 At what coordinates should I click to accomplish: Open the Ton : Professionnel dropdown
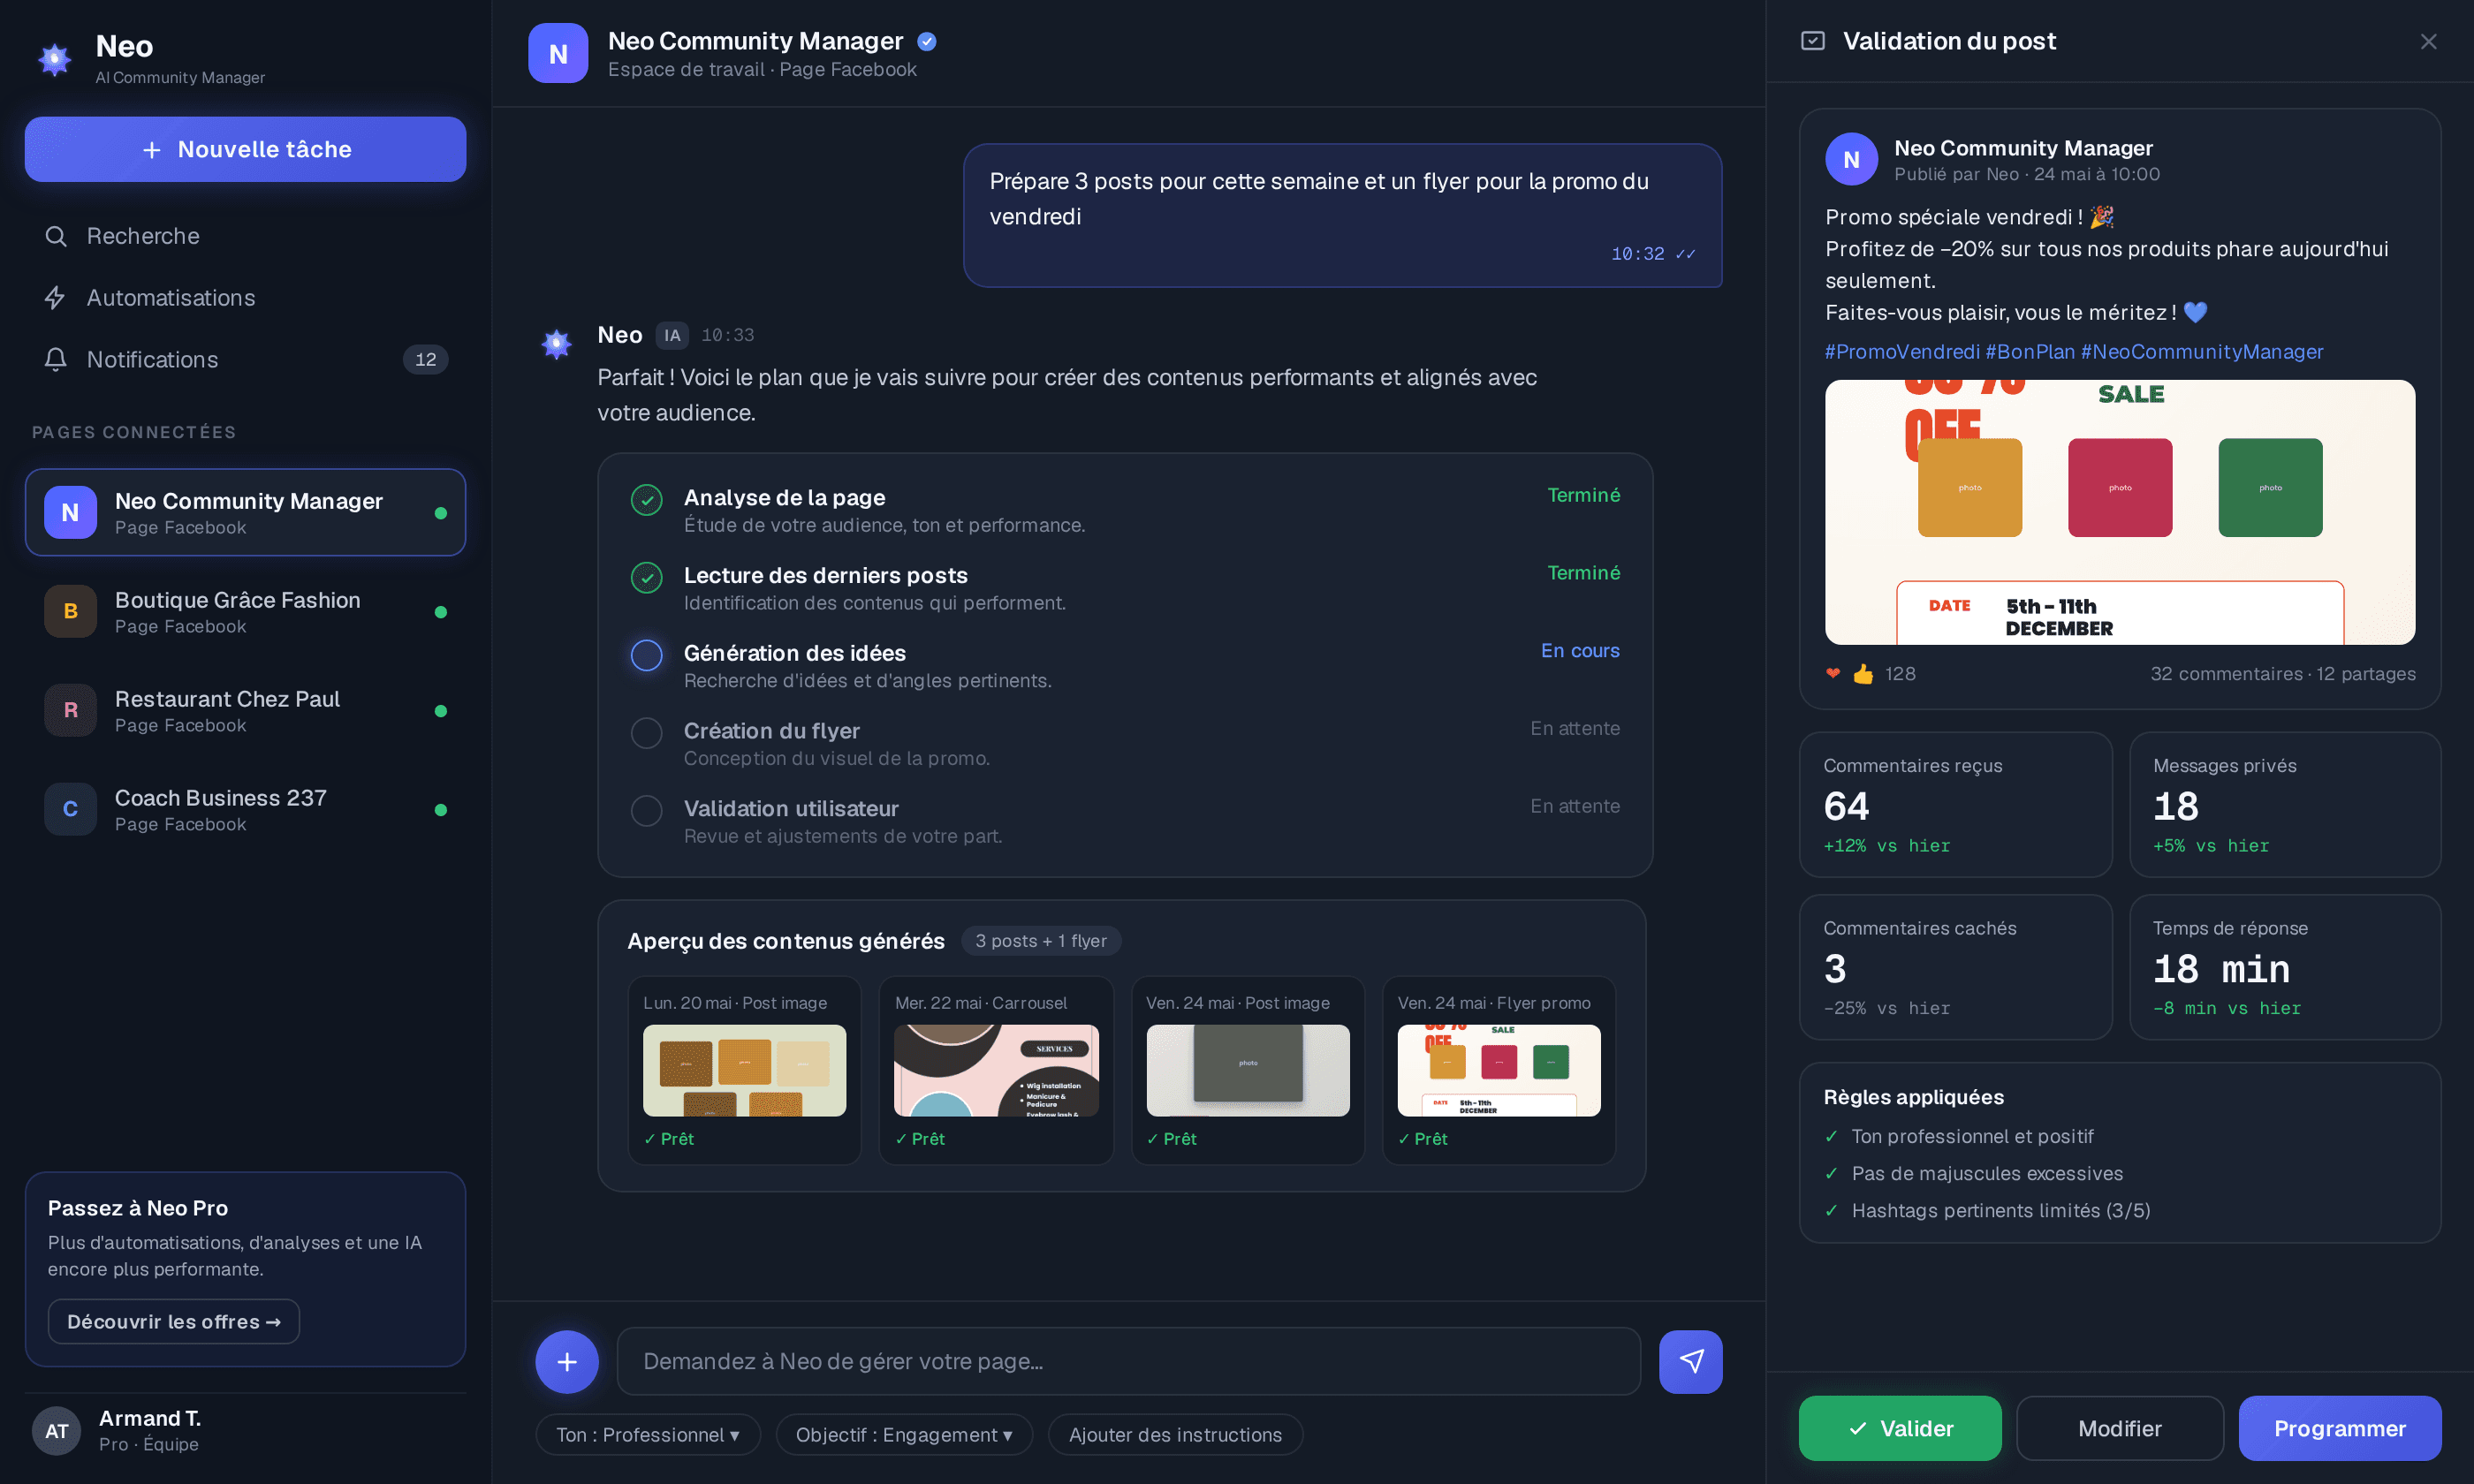click(x=648, y=1435)
